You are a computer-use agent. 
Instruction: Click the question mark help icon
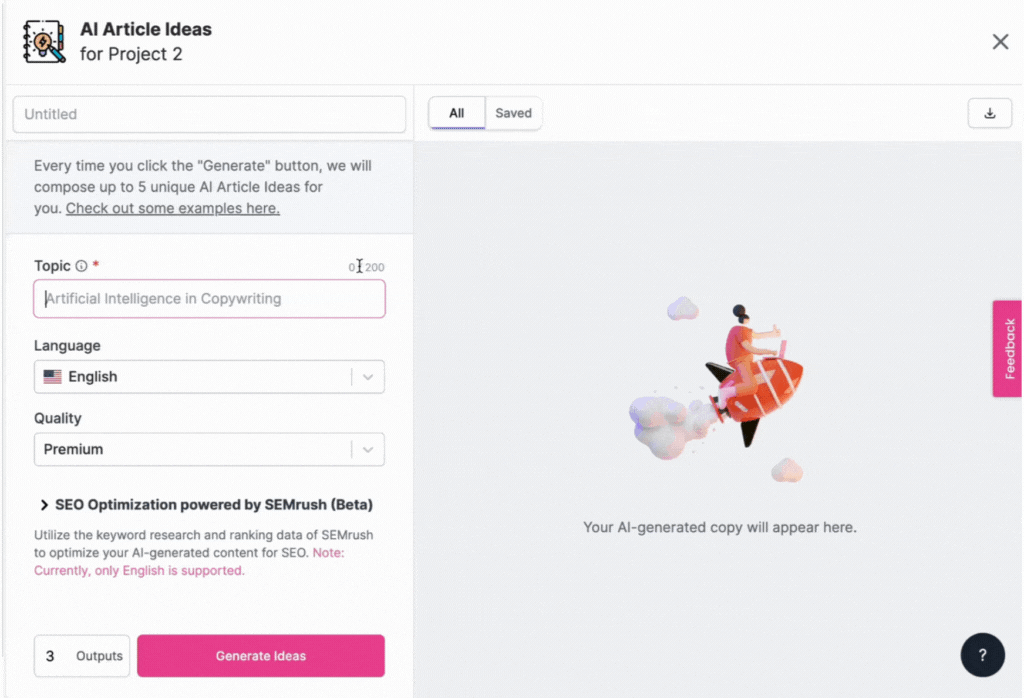(x=982, y=654)
